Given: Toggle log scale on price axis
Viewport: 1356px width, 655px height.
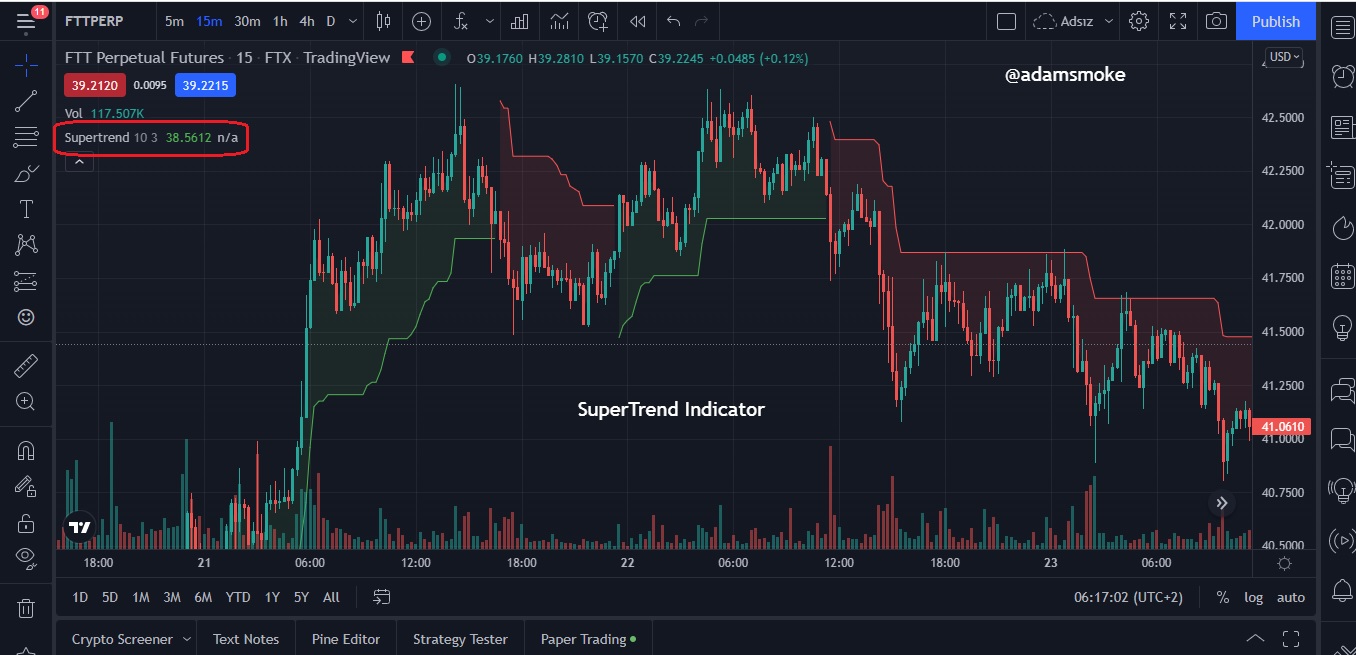Looking at the screenshot, I should (x=1253, y=597).
